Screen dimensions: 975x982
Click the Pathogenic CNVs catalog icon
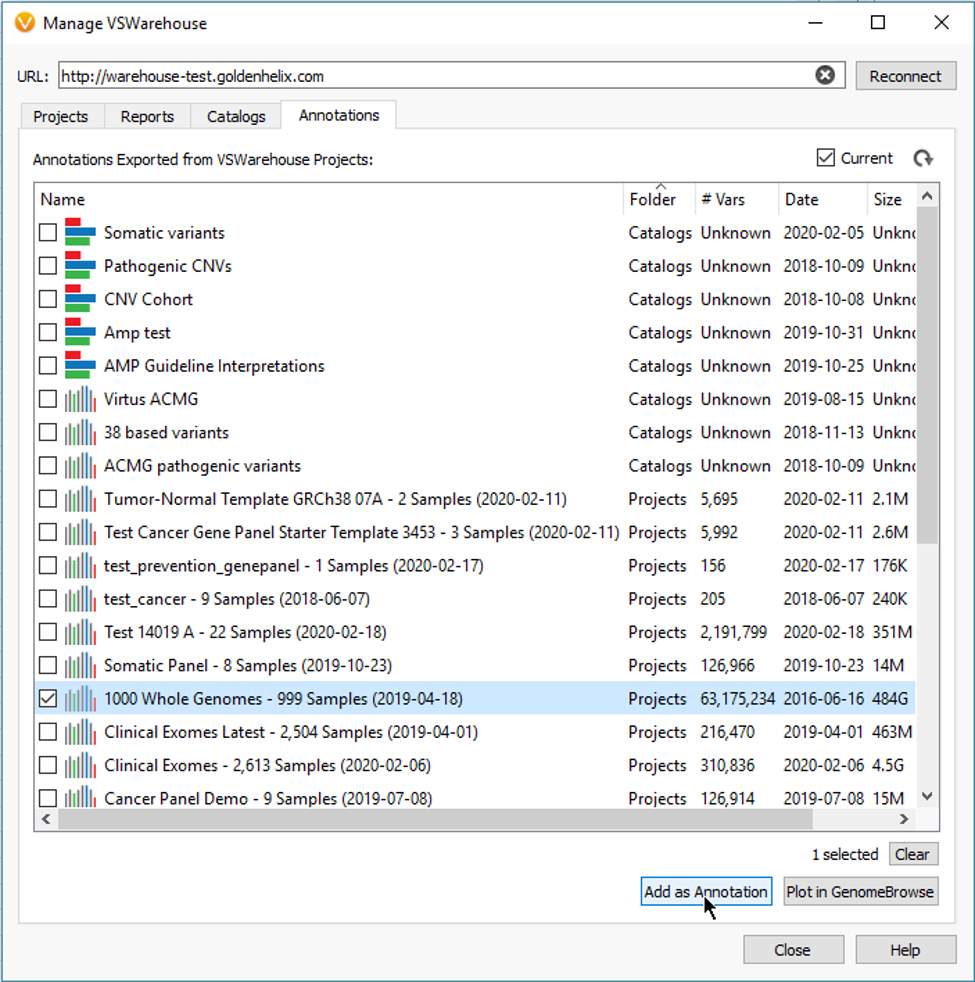click(80, 266)
